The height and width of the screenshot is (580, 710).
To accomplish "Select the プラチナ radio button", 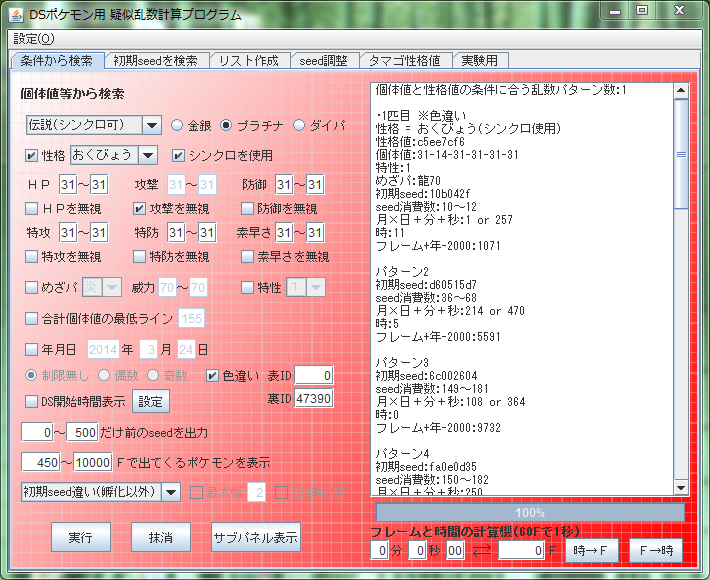I will click(x=226, y=125).
